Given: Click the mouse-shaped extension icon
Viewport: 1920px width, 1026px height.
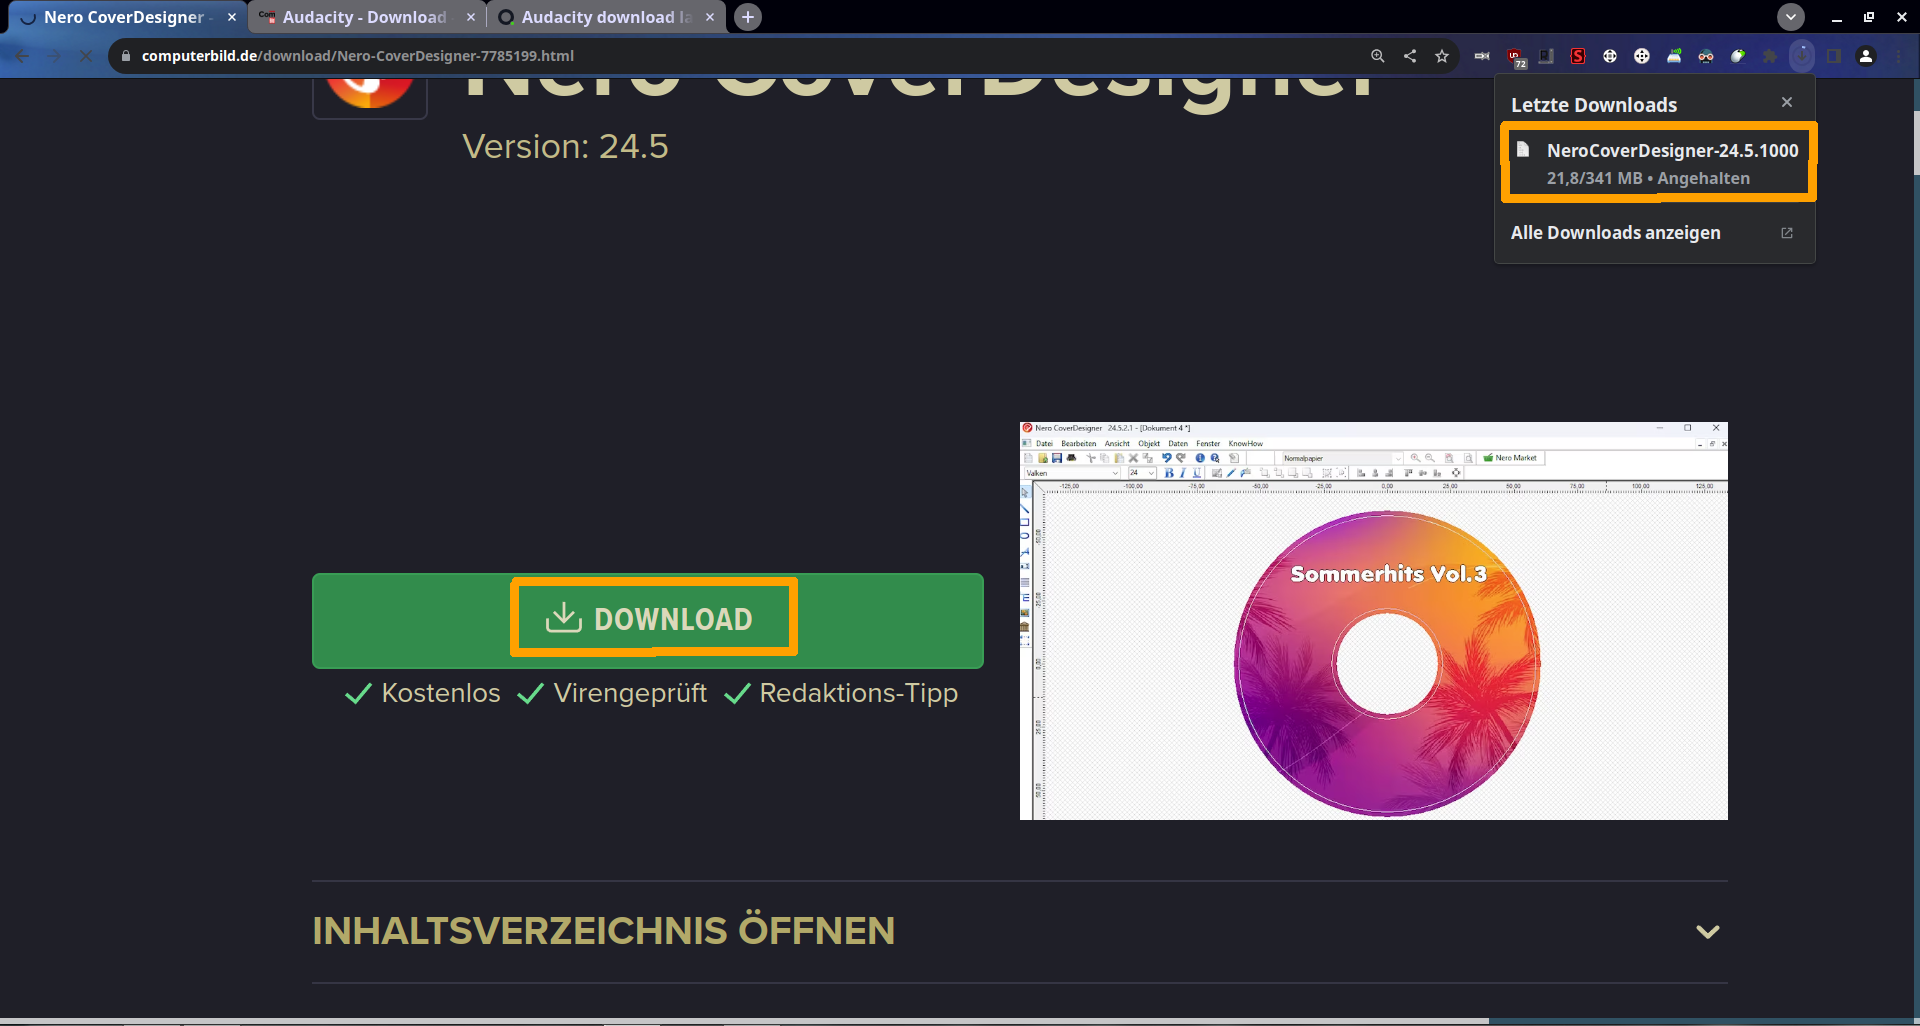Looking at the screenshot, I should click(1738, 56).
